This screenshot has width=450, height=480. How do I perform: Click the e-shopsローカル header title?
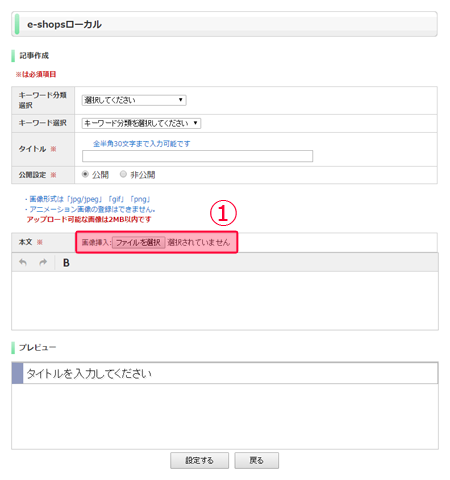point(64,24)
